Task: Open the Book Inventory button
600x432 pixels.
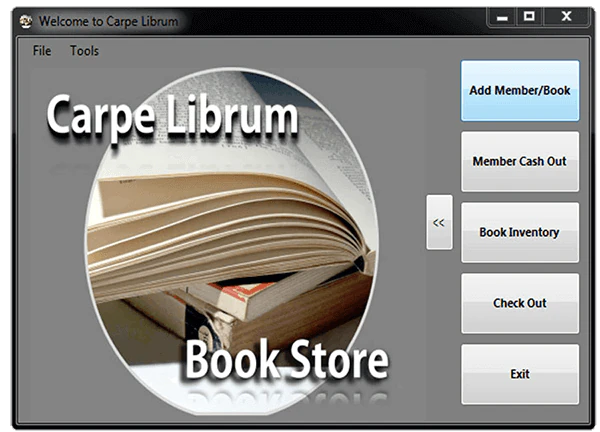Action: [520, 232]
